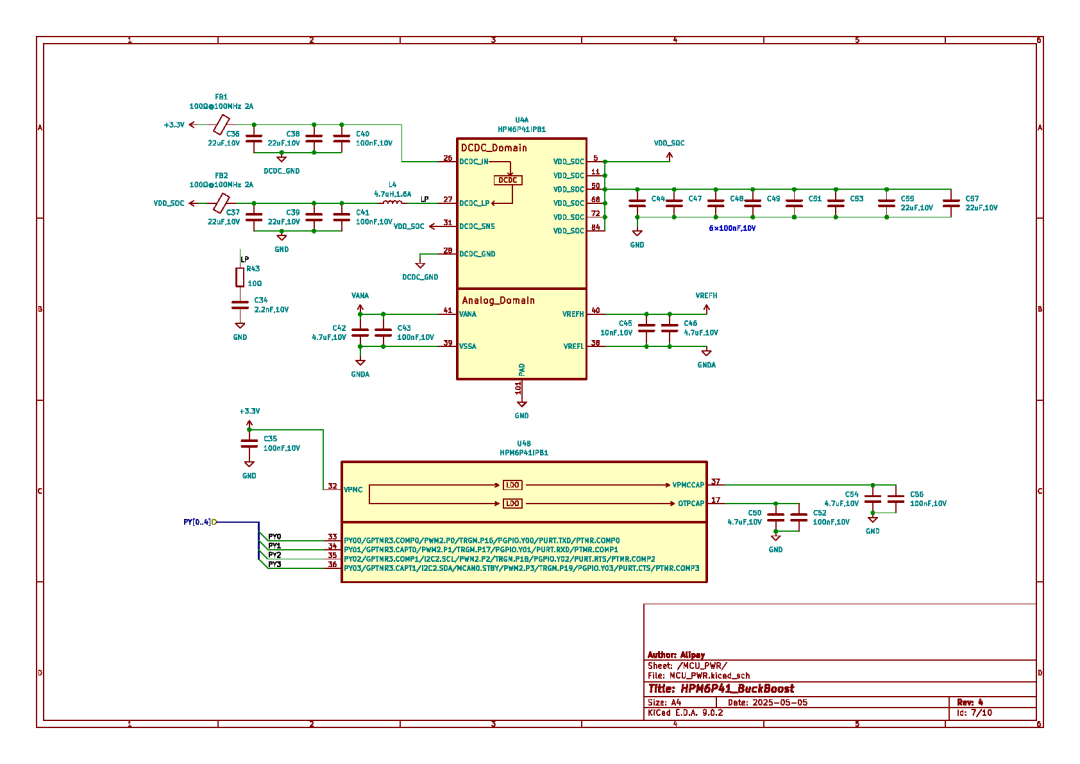The image size is (1080, 764).
Task: Select resistor R43 10Ω symbol
Action: (239, 277)
